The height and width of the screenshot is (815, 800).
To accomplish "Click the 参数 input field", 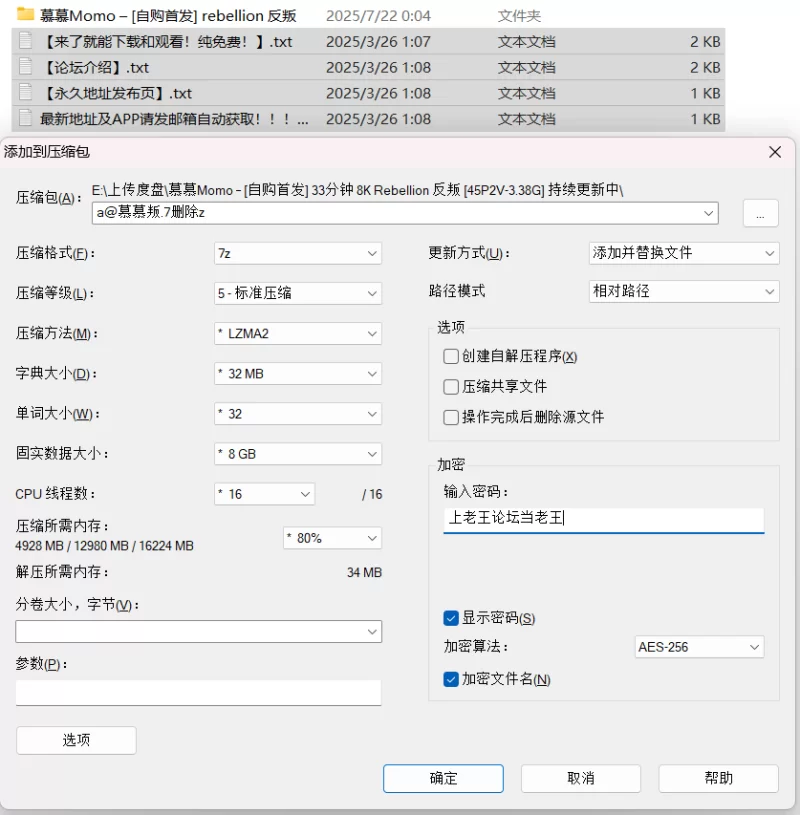I will pos(199,692).
